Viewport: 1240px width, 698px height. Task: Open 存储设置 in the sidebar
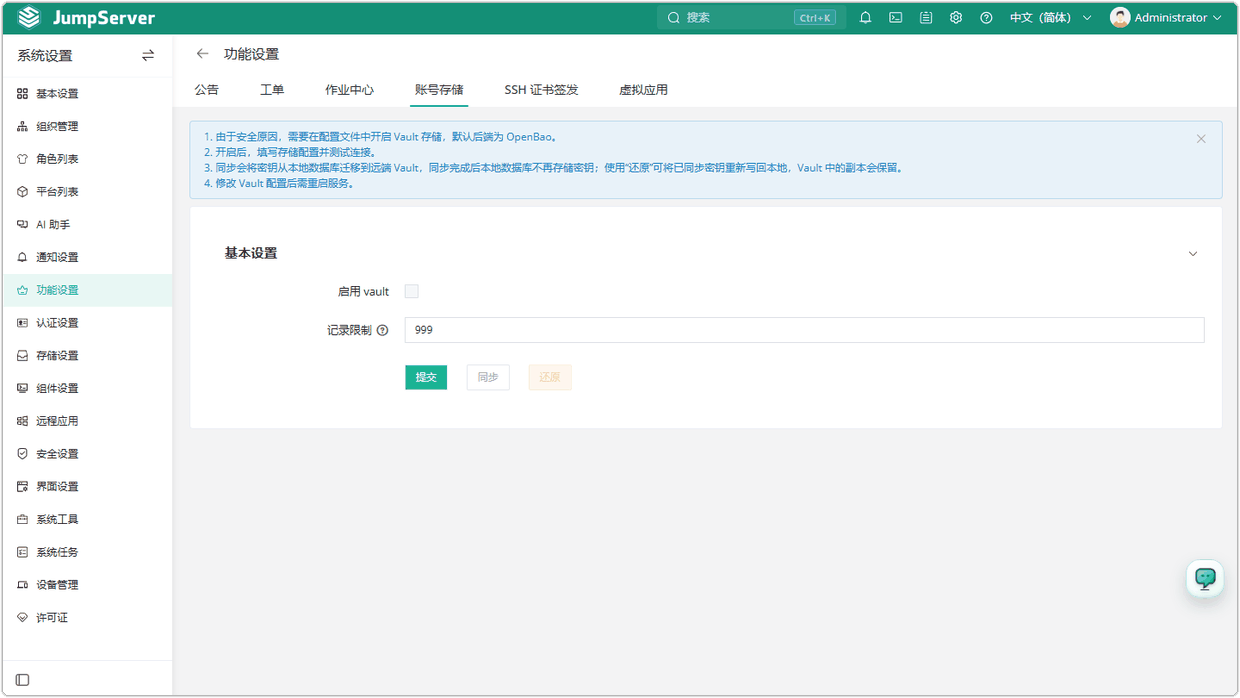point(86,356)
